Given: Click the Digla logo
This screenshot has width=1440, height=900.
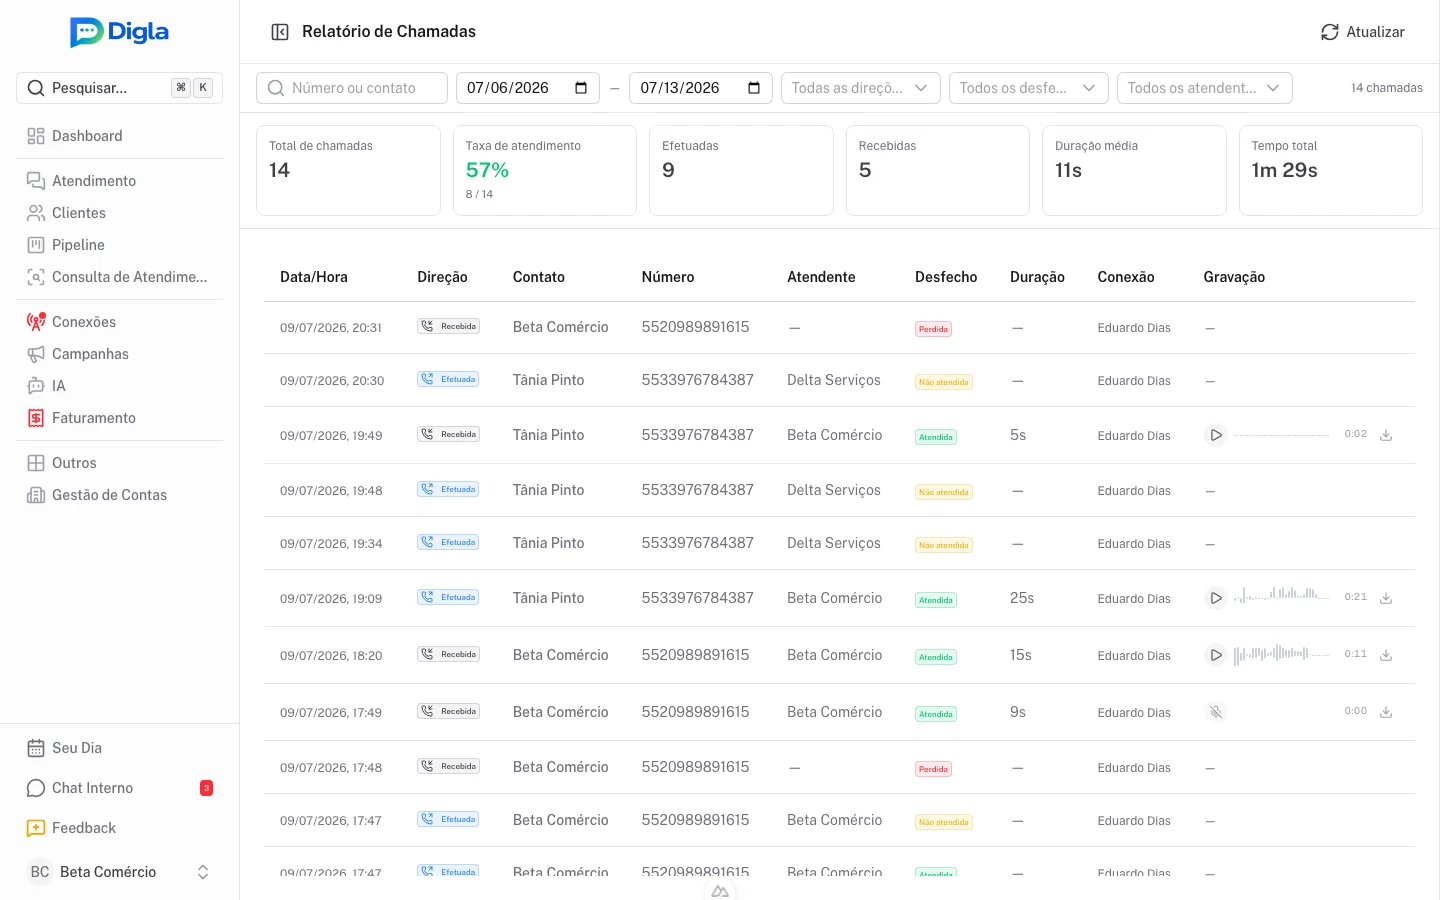Looking at the screenshot, I should 119,32.
